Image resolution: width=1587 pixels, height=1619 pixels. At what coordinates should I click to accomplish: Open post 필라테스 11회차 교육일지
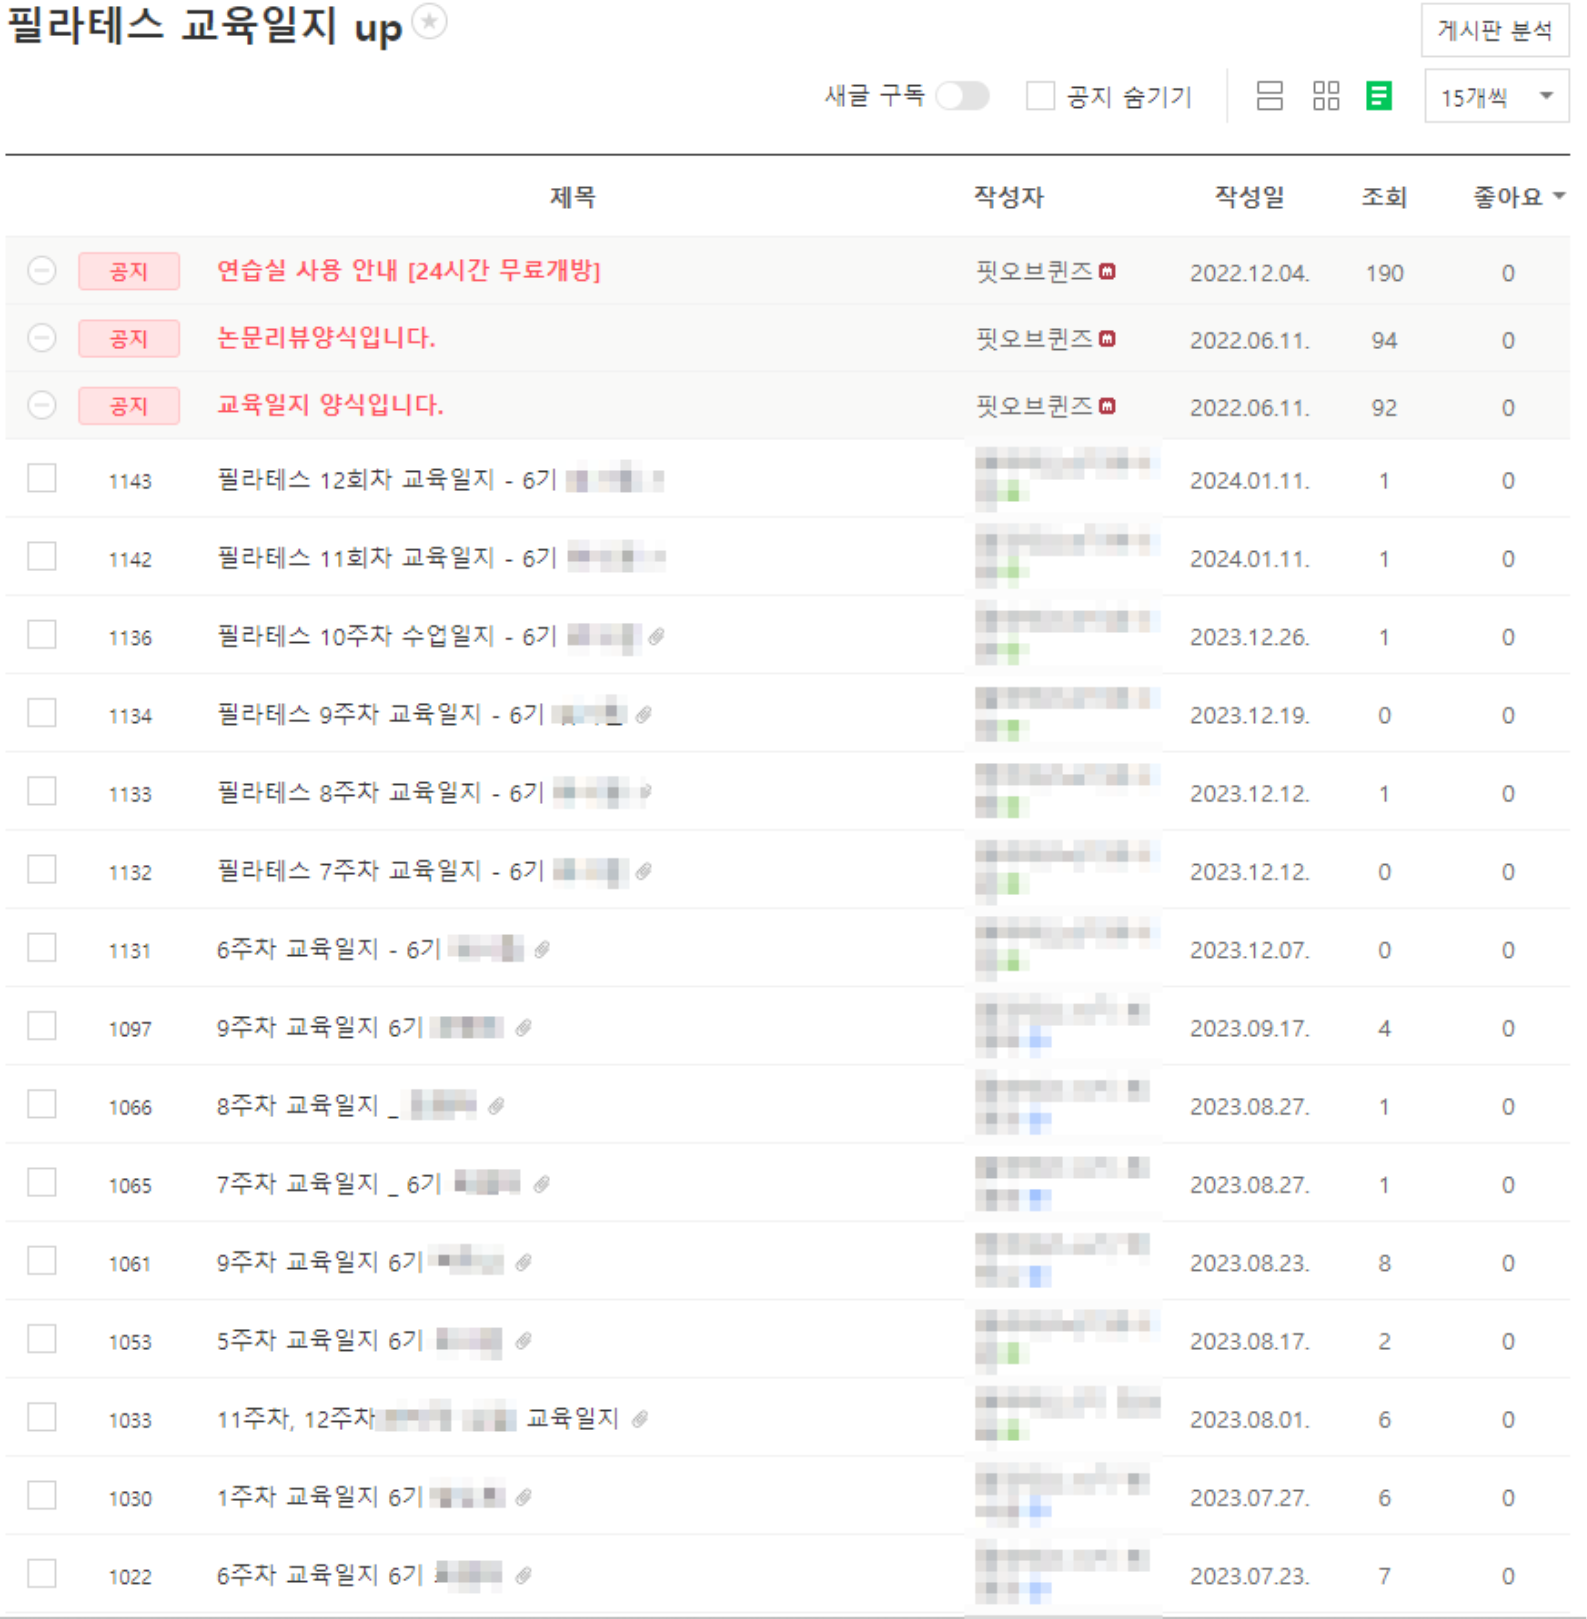click(386, 558)
